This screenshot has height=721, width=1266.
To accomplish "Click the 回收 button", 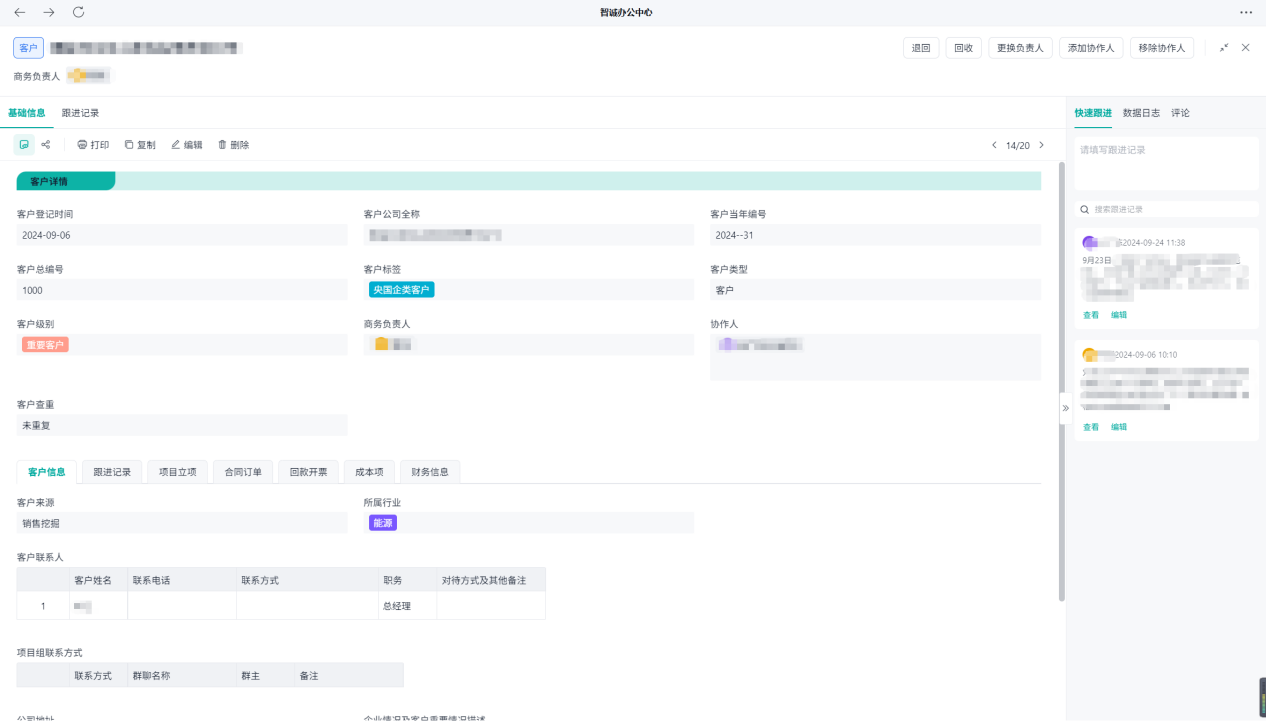I will click(964, 48).
